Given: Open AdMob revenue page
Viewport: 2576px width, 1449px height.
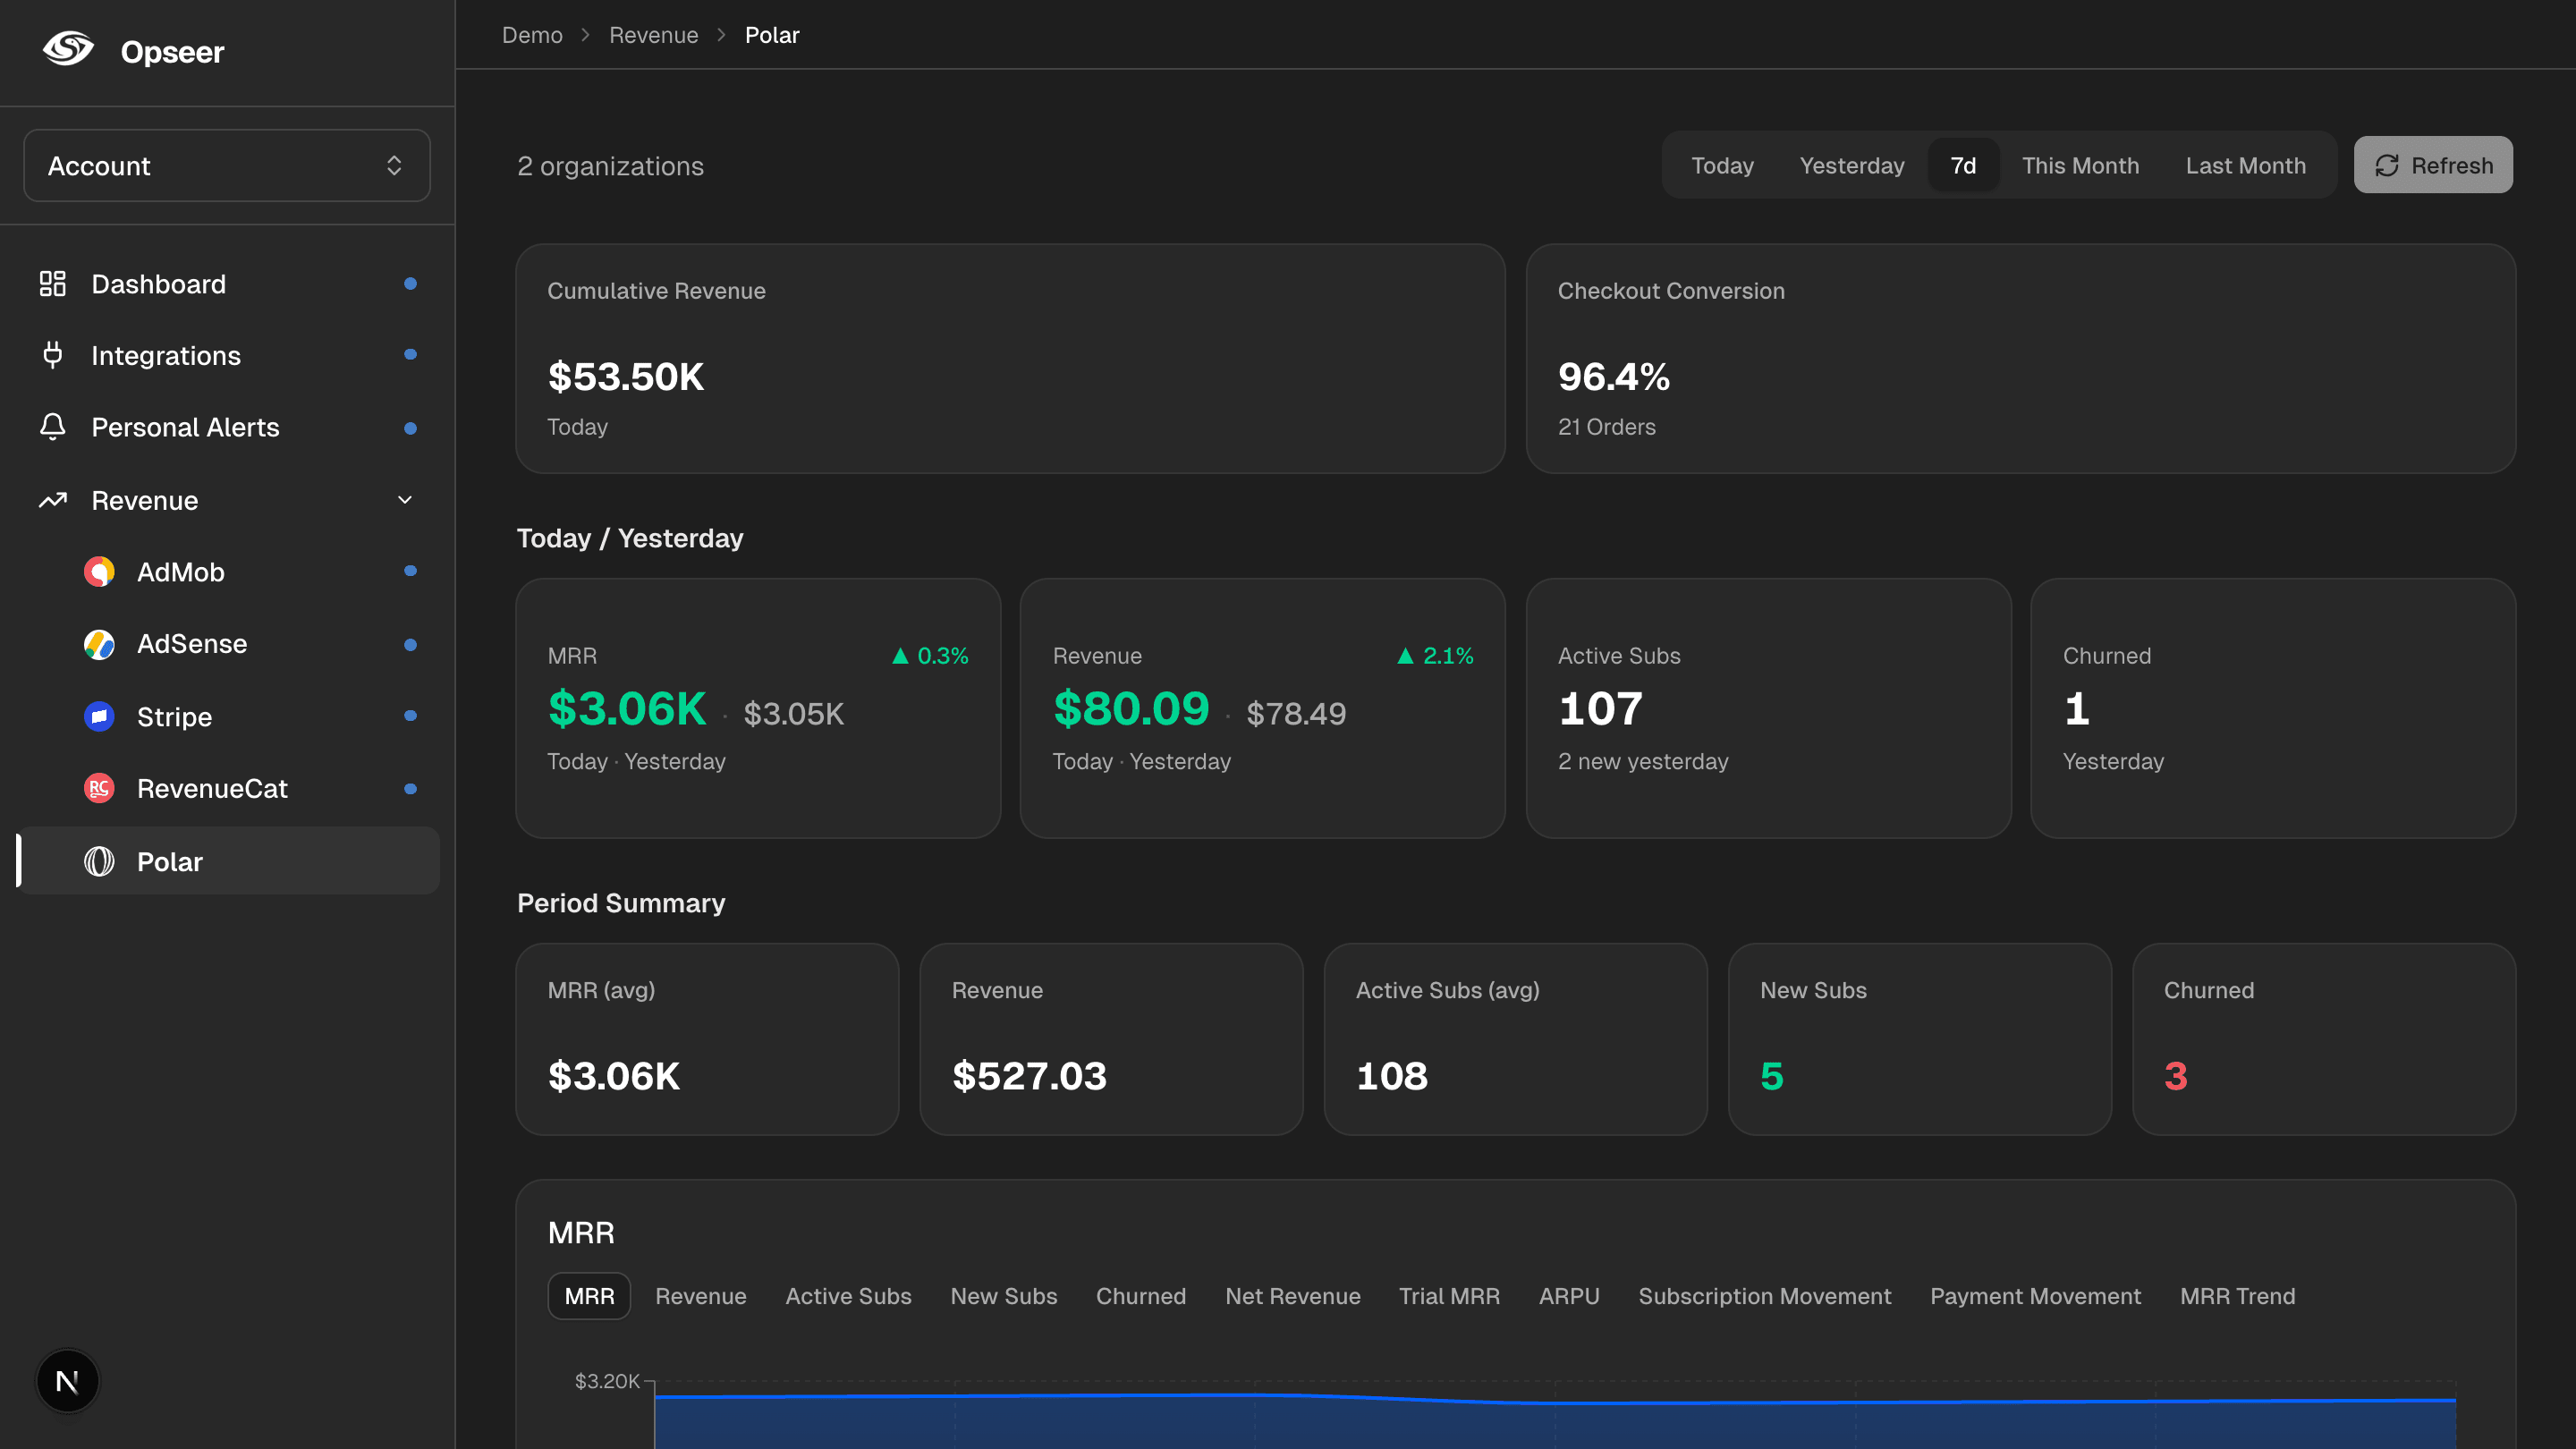Looking at the screenshot, I should pyautogui.click(x=227, y=572).
